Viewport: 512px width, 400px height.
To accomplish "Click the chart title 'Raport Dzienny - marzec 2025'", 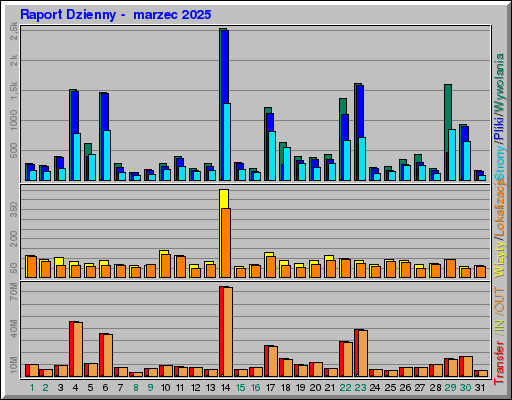I will (x=116, y=15).
